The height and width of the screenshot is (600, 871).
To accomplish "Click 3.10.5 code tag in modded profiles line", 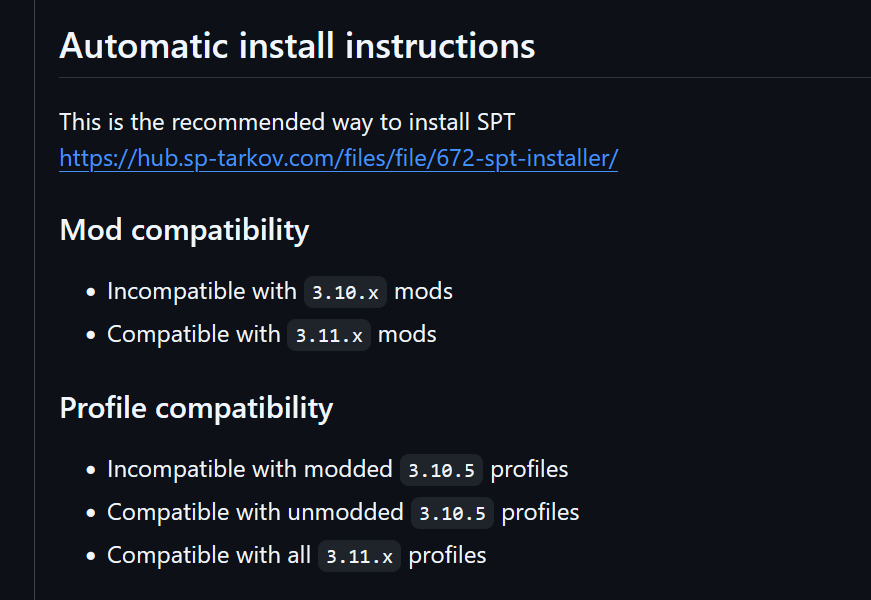I will [442, 471].
